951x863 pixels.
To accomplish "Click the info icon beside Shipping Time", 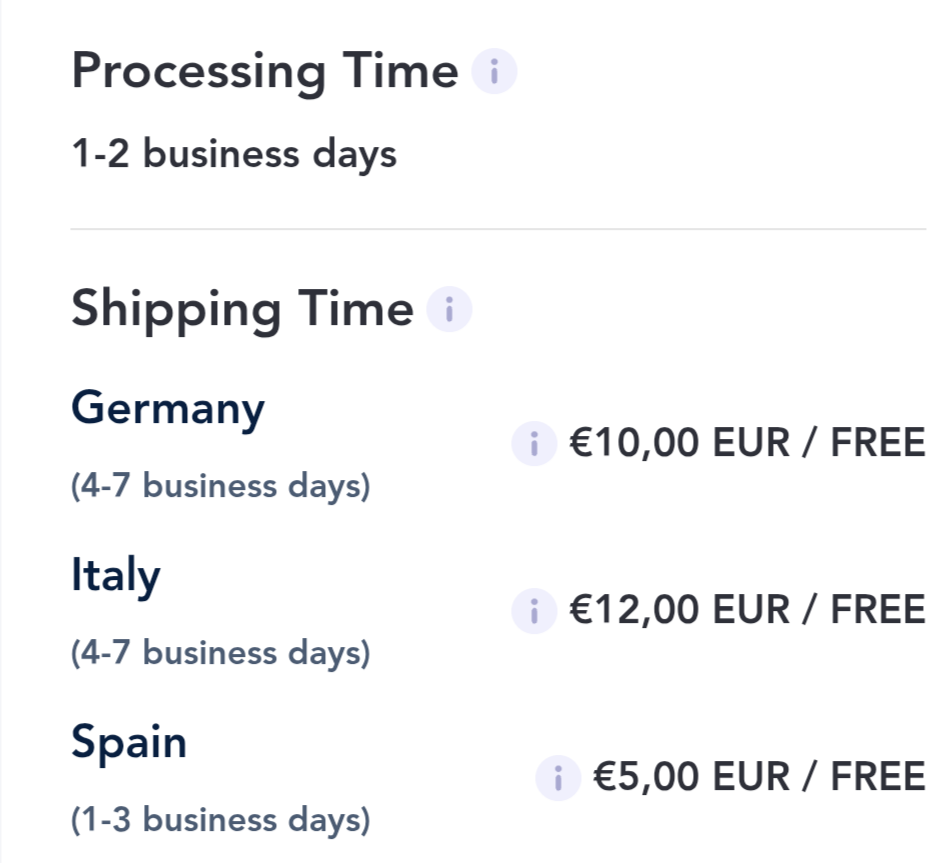I will (449, 309).
